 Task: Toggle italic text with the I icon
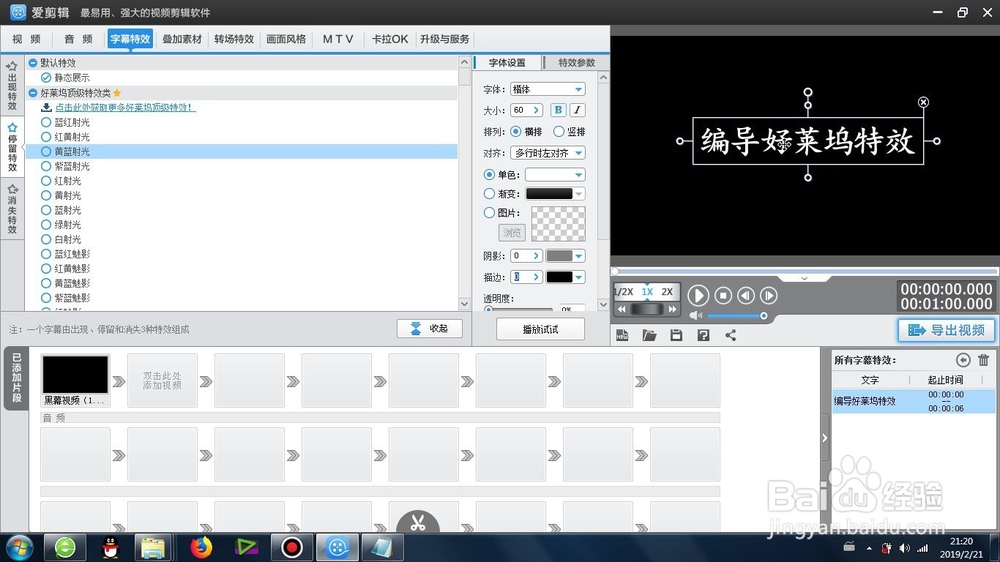[577, 110]
